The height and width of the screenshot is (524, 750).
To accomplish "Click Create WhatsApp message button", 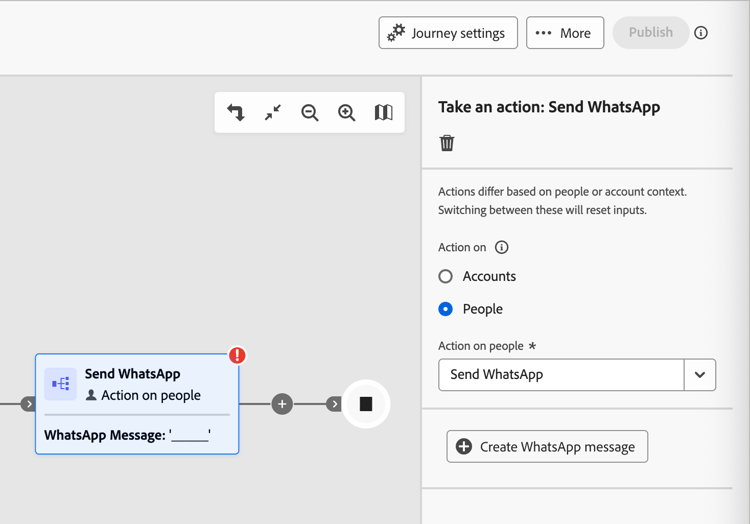I will (547, 447).
